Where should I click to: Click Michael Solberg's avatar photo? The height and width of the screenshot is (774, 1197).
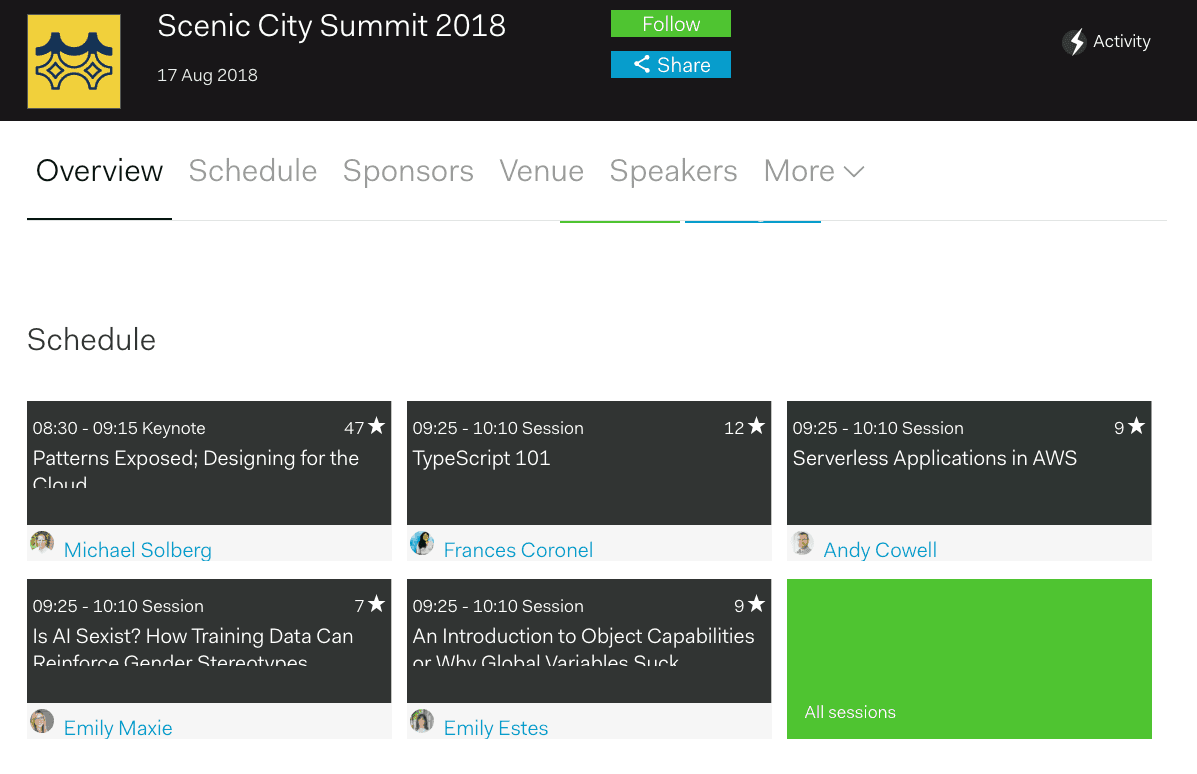42,543
